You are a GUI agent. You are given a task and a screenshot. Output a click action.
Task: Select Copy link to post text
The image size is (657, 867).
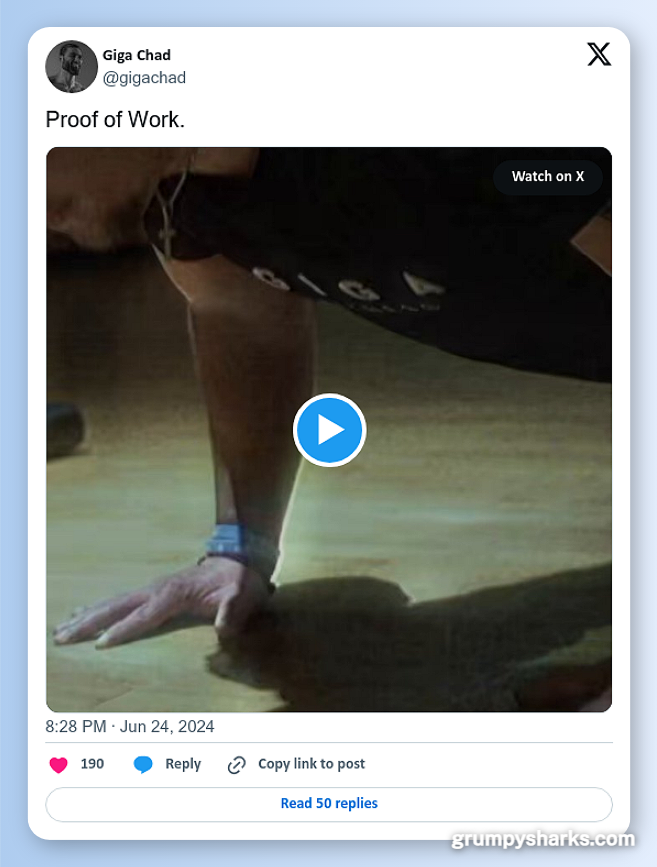click(x=311, y=764)
